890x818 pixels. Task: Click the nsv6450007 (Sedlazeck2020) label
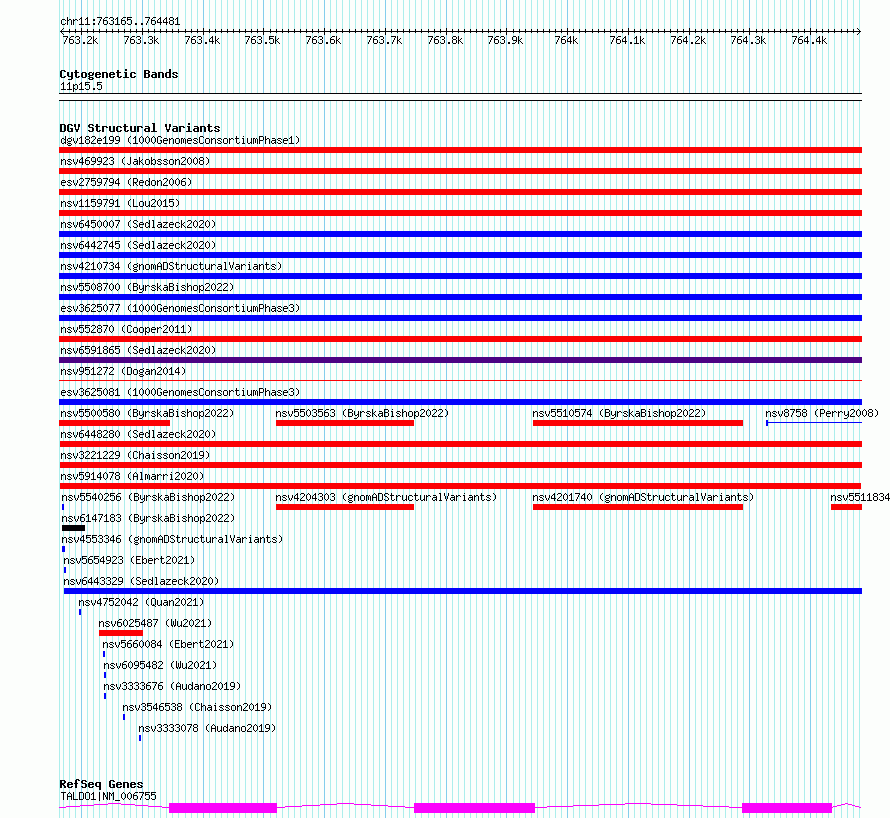[138, 224]
